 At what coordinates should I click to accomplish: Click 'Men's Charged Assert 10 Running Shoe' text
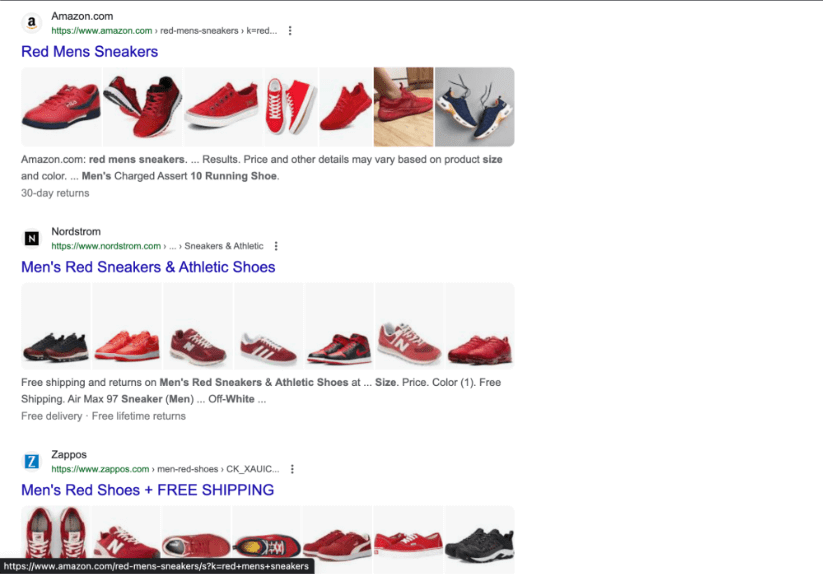[180, 176]
